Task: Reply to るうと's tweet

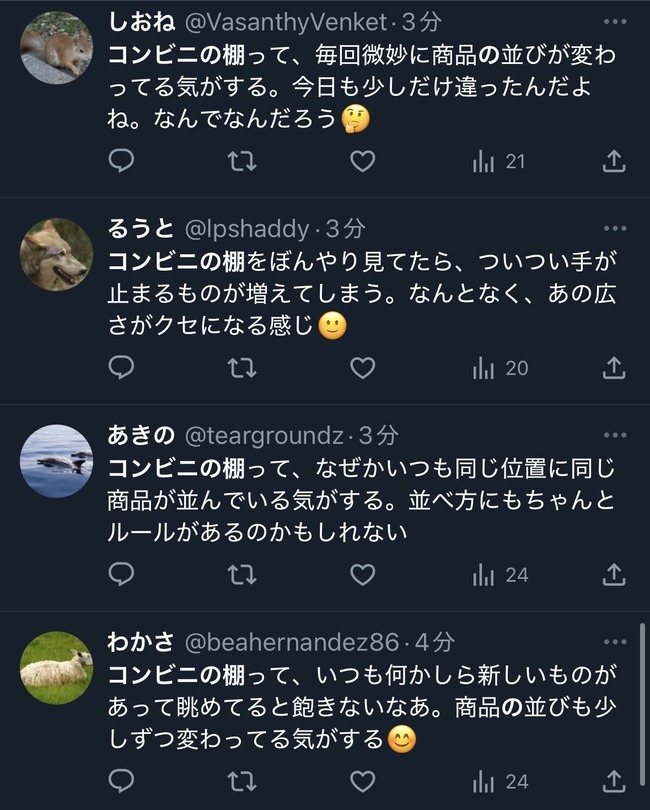Action: pyautogui.click(x=121, y=368)
